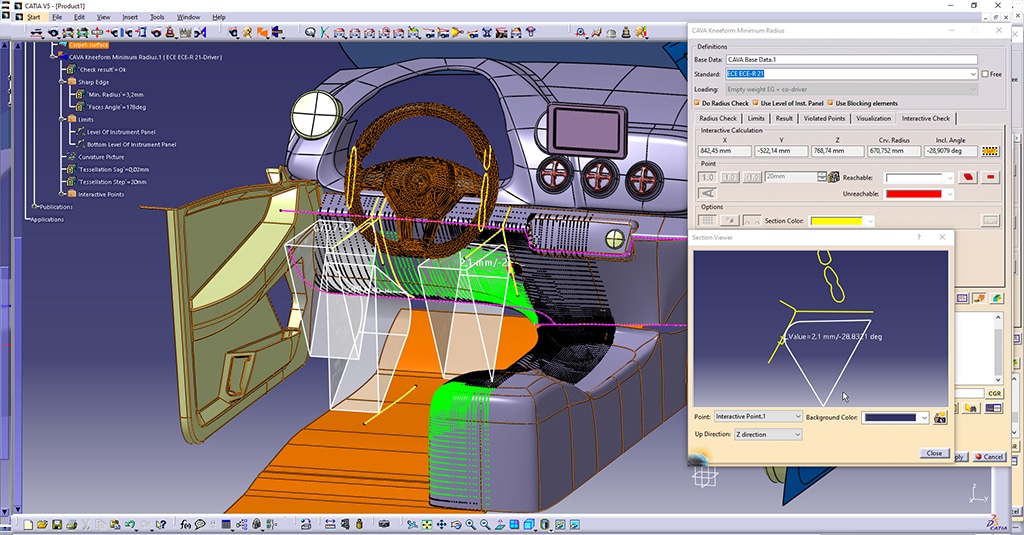Click the Zoom Out magnifier icon
Screen dimensions: 1024x535
pyautogui.click(x=485, y=525)
